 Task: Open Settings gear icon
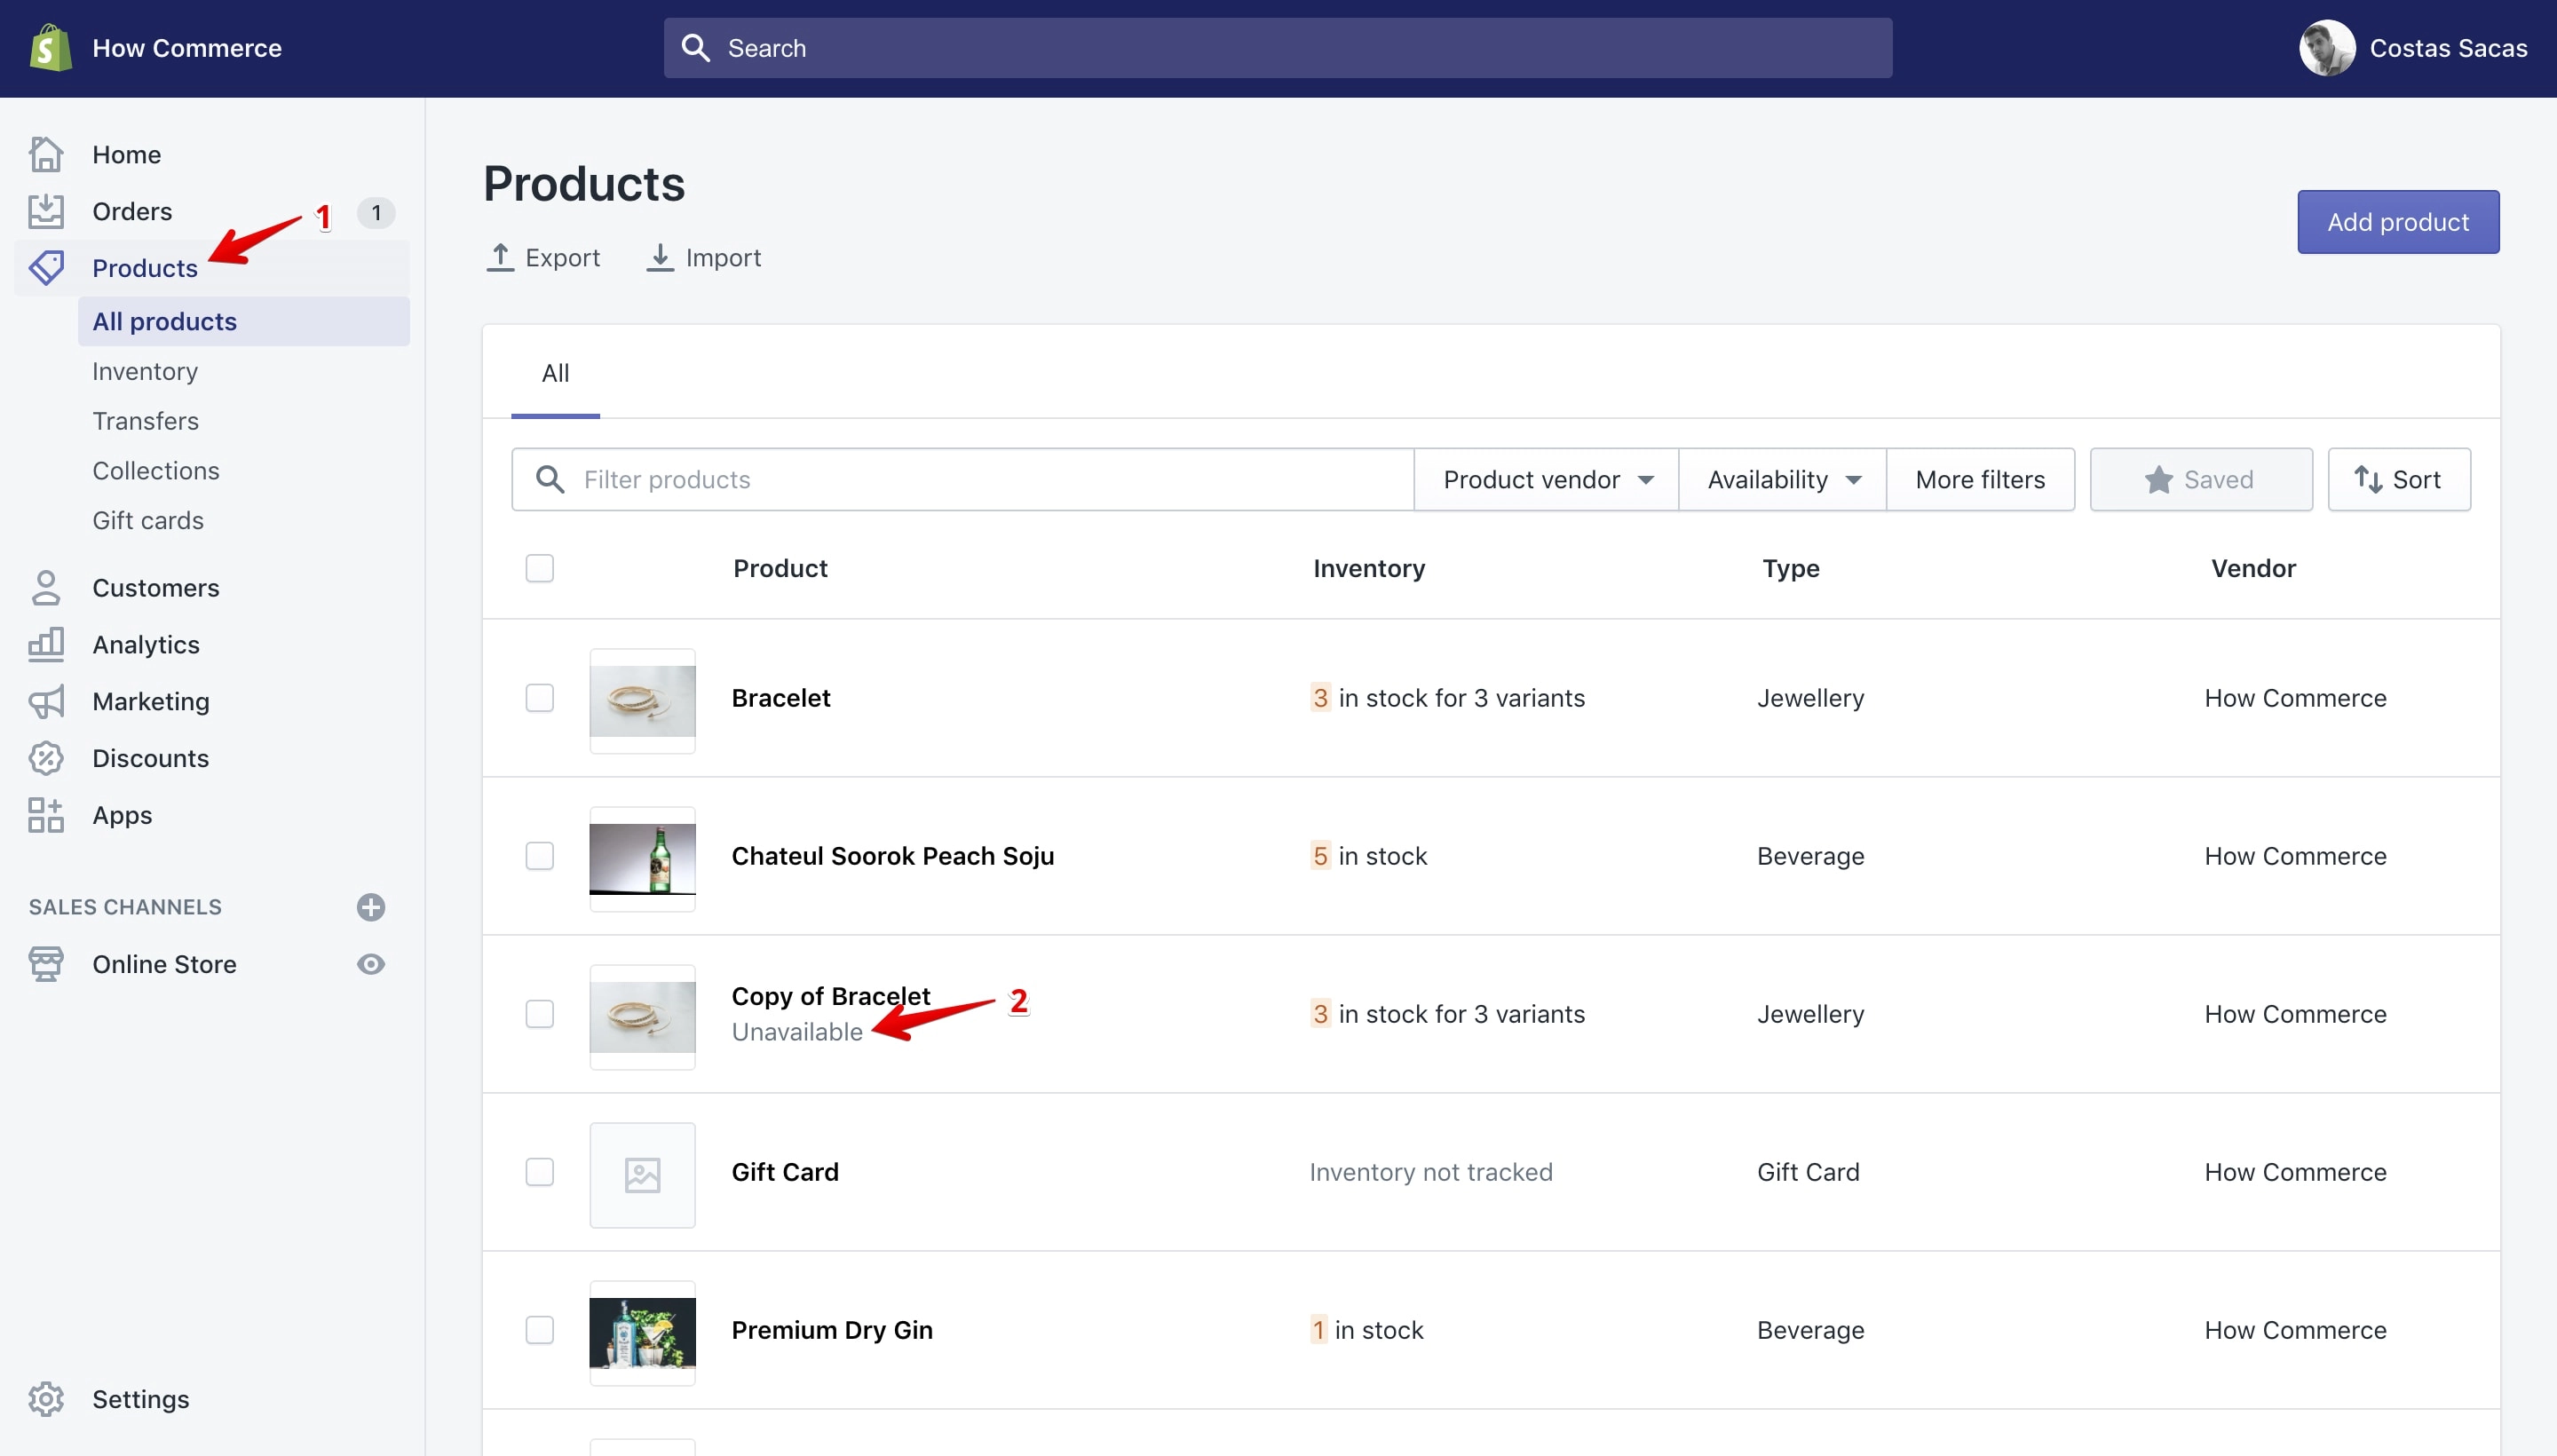click(x=46, y=1399)
